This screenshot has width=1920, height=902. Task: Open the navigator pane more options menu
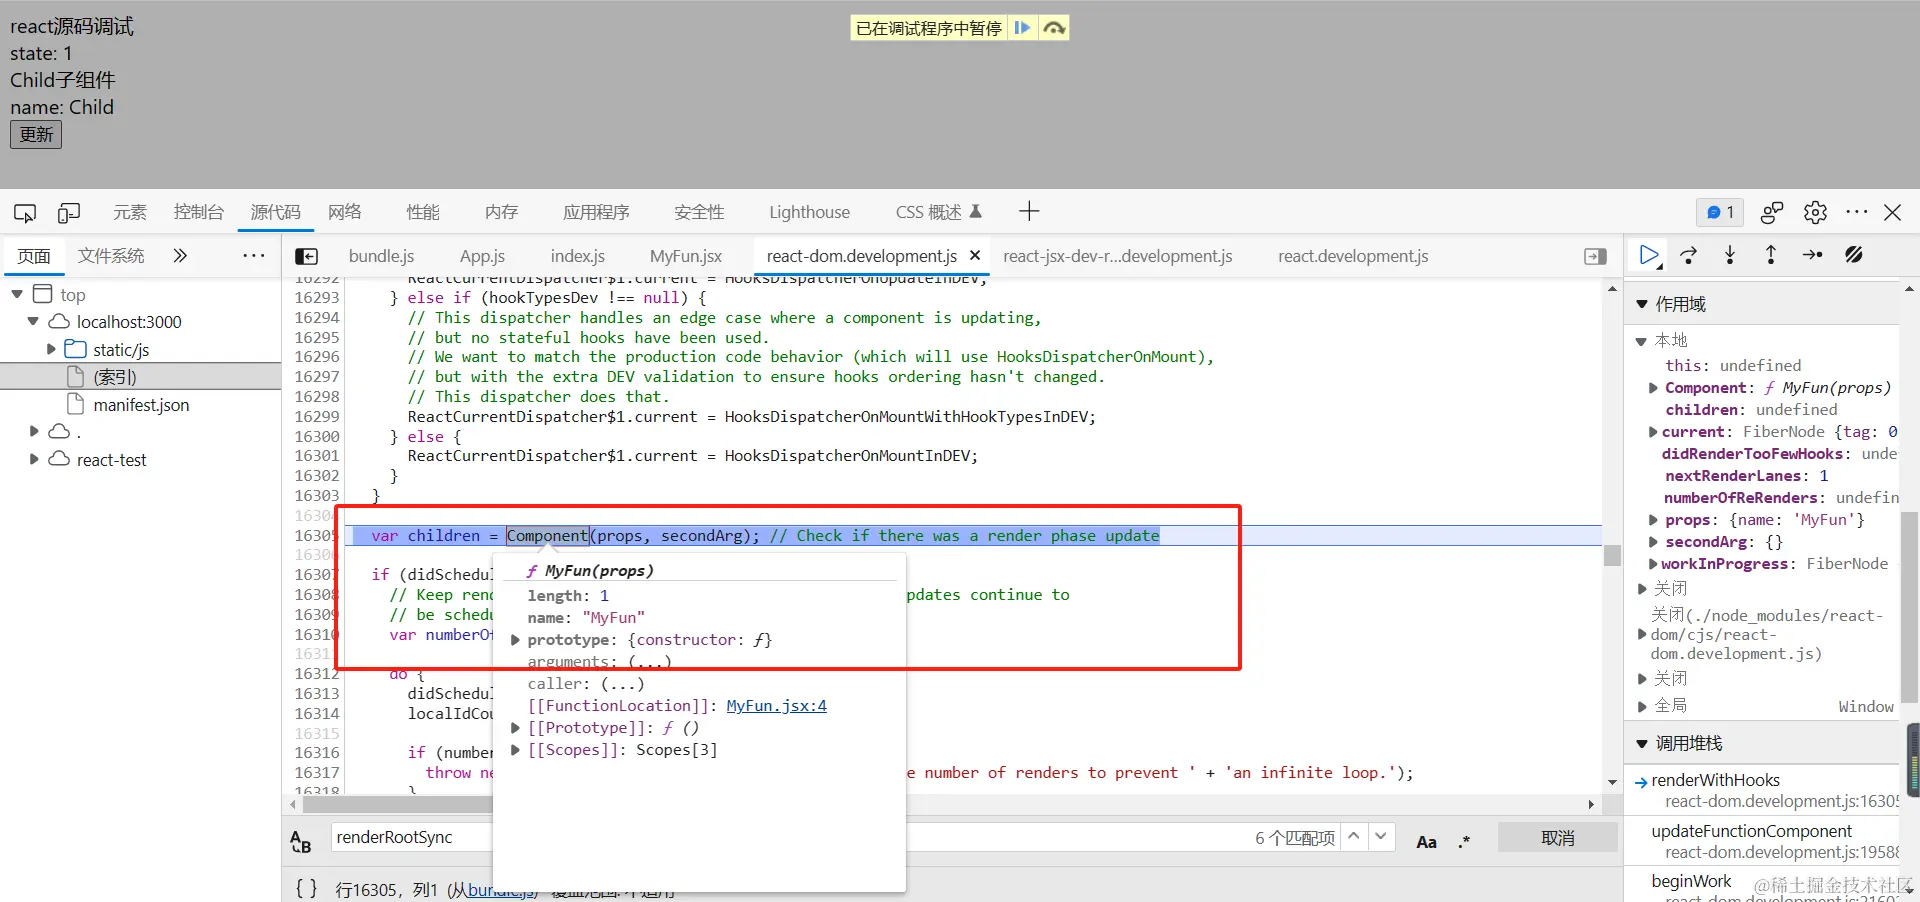click(254, 256)
